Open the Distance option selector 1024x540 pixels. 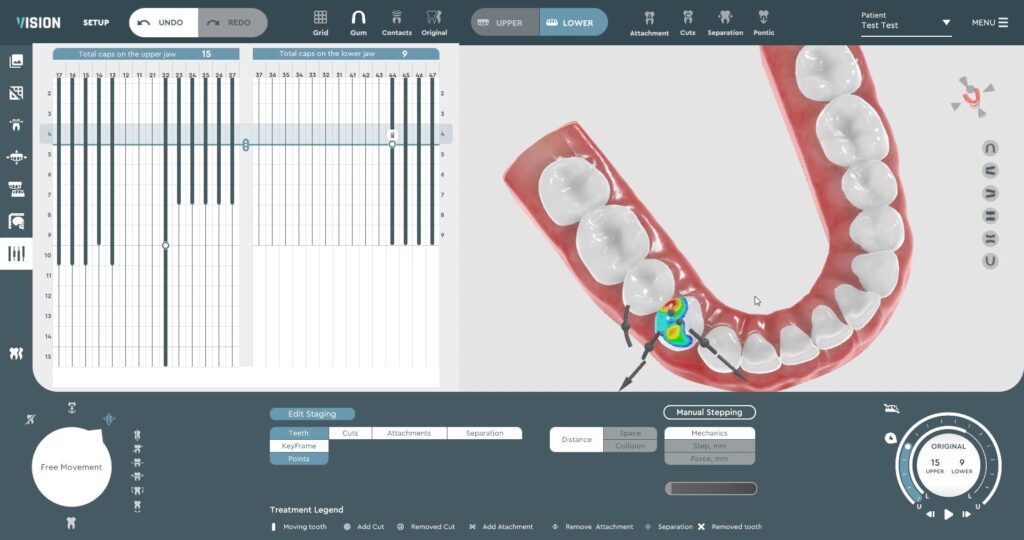click(x=577, y=439)
